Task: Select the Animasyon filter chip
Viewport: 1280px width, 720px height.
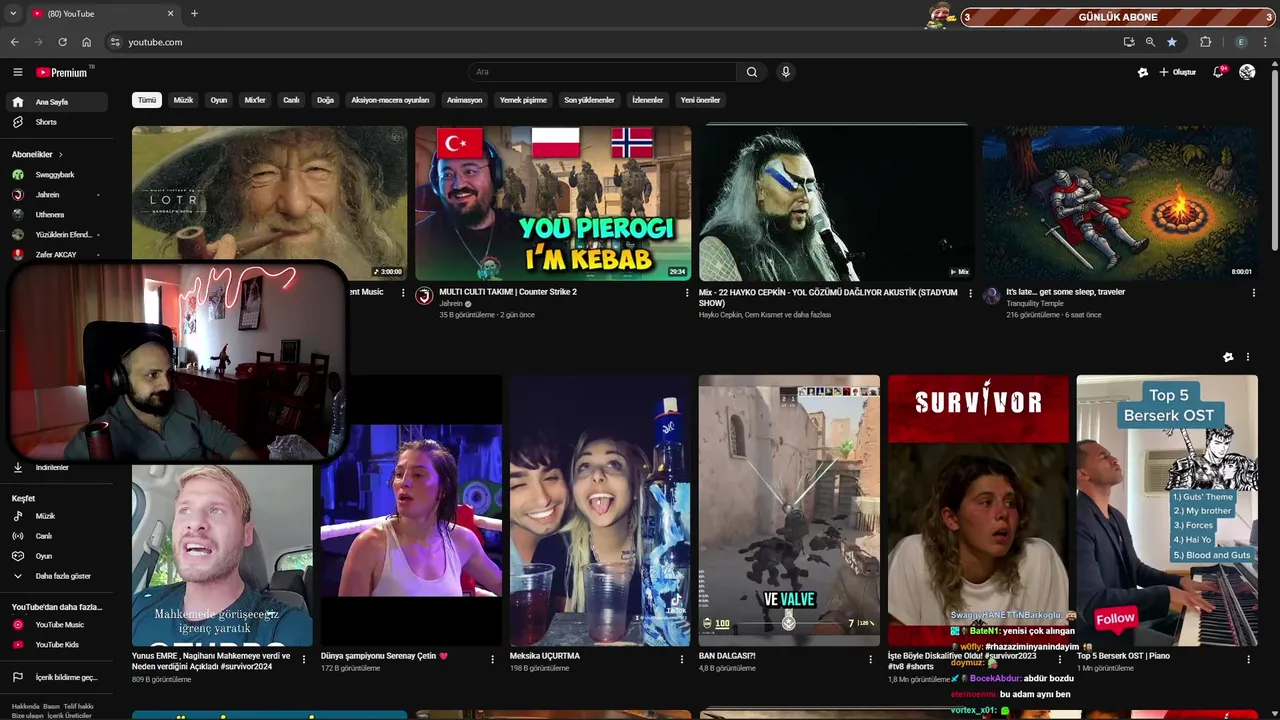Action: click(x=464, y=100)
